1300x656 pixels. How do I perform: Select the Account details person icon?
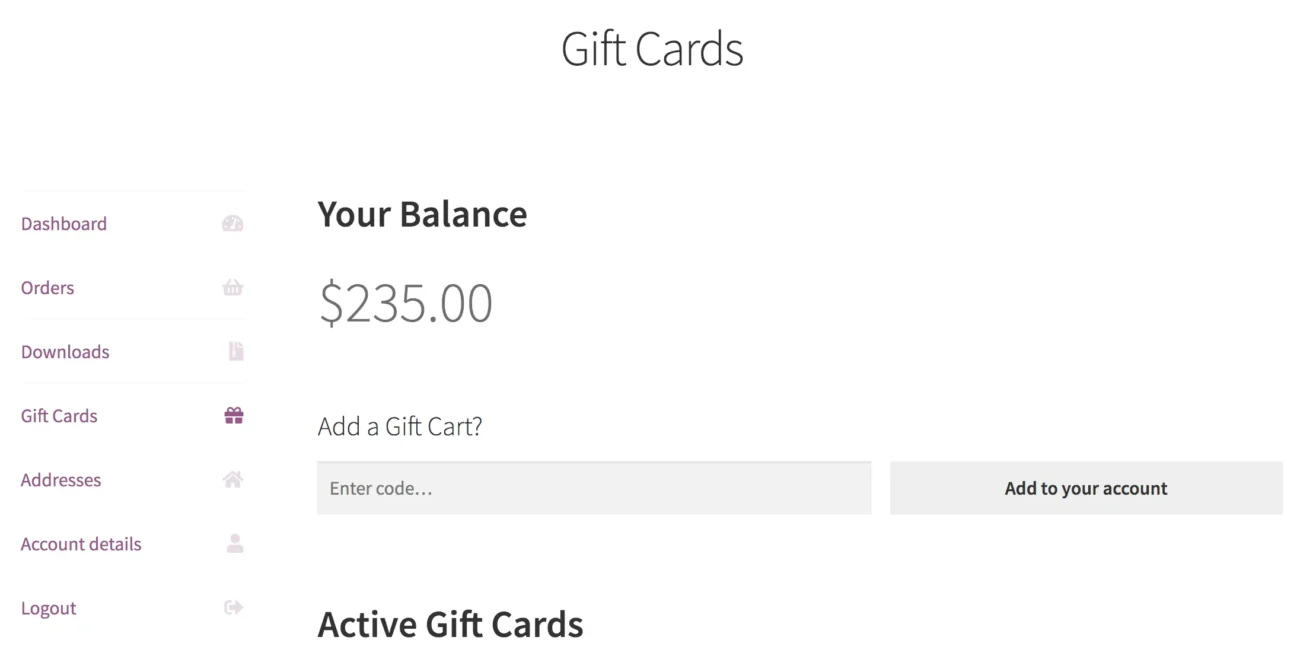point(232,543)
